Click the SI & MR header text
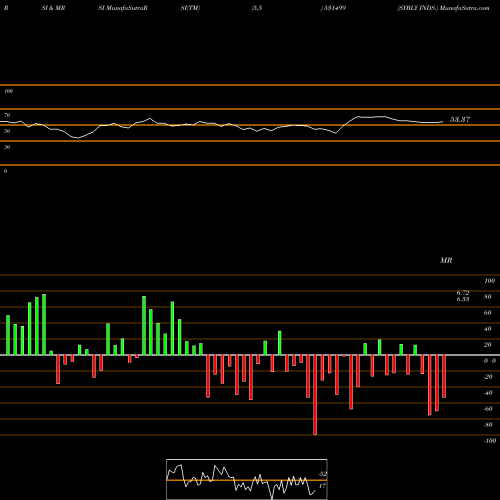This screenshot has height=500, width=500. click(x=53, y=8)
